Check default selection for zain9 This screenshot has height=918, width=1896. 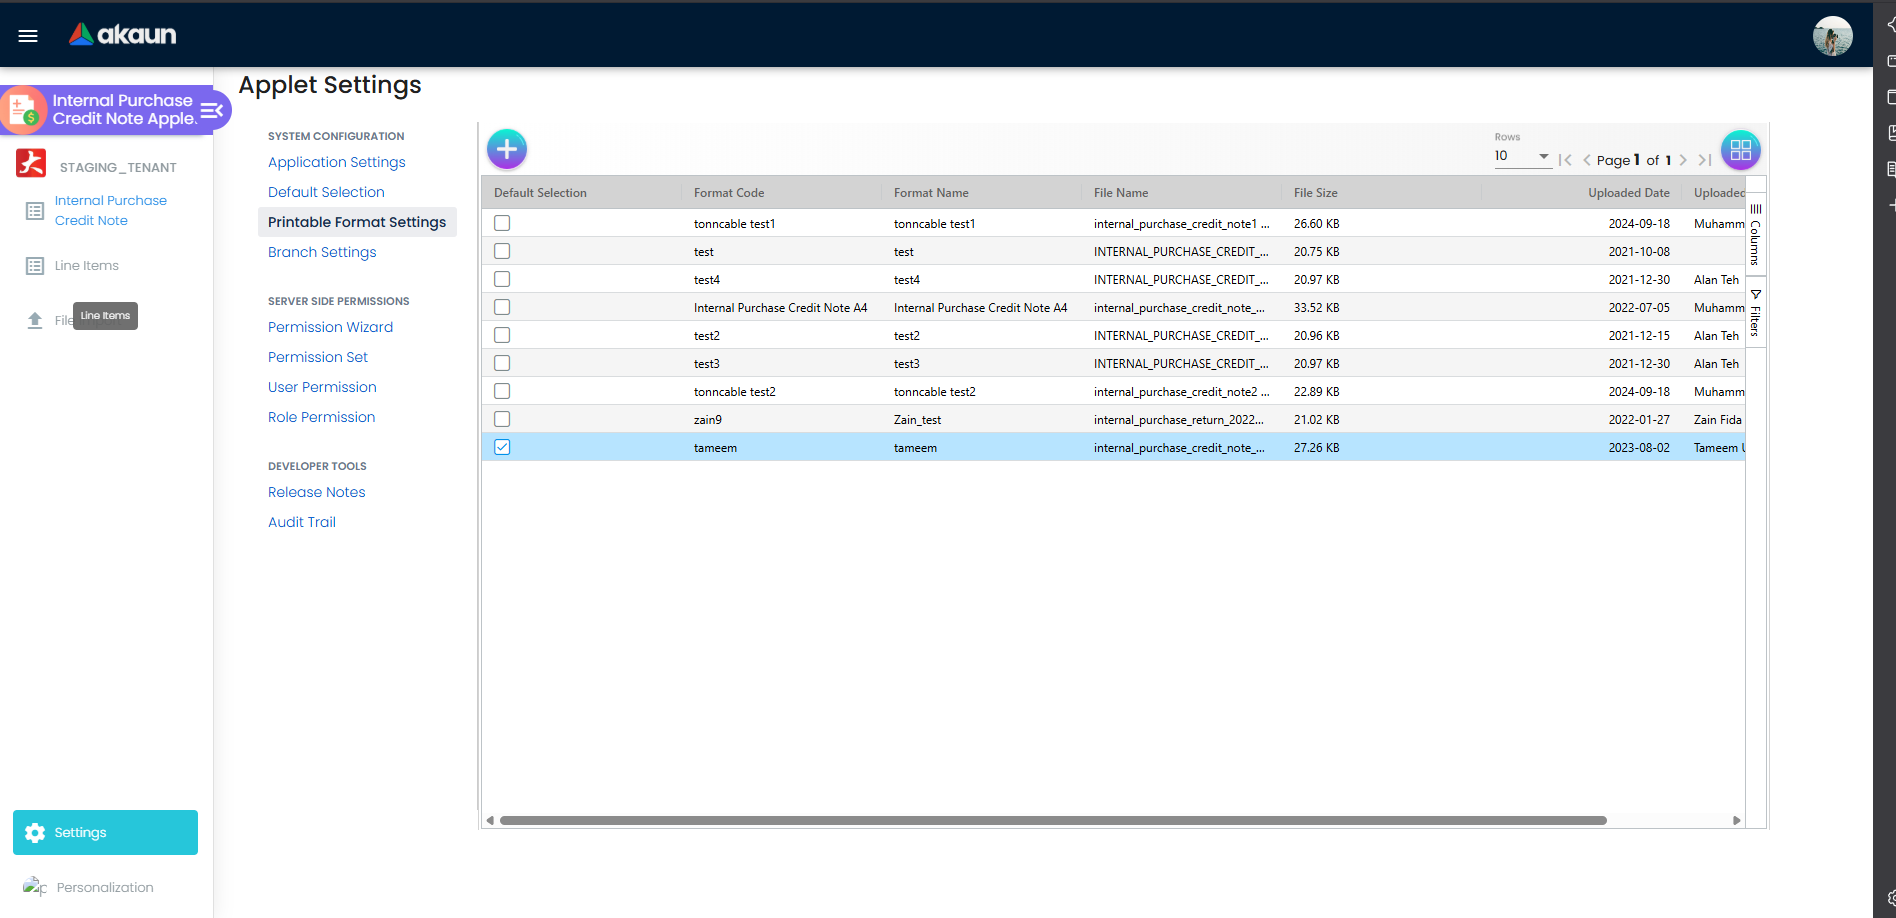[x=502, y=419]
